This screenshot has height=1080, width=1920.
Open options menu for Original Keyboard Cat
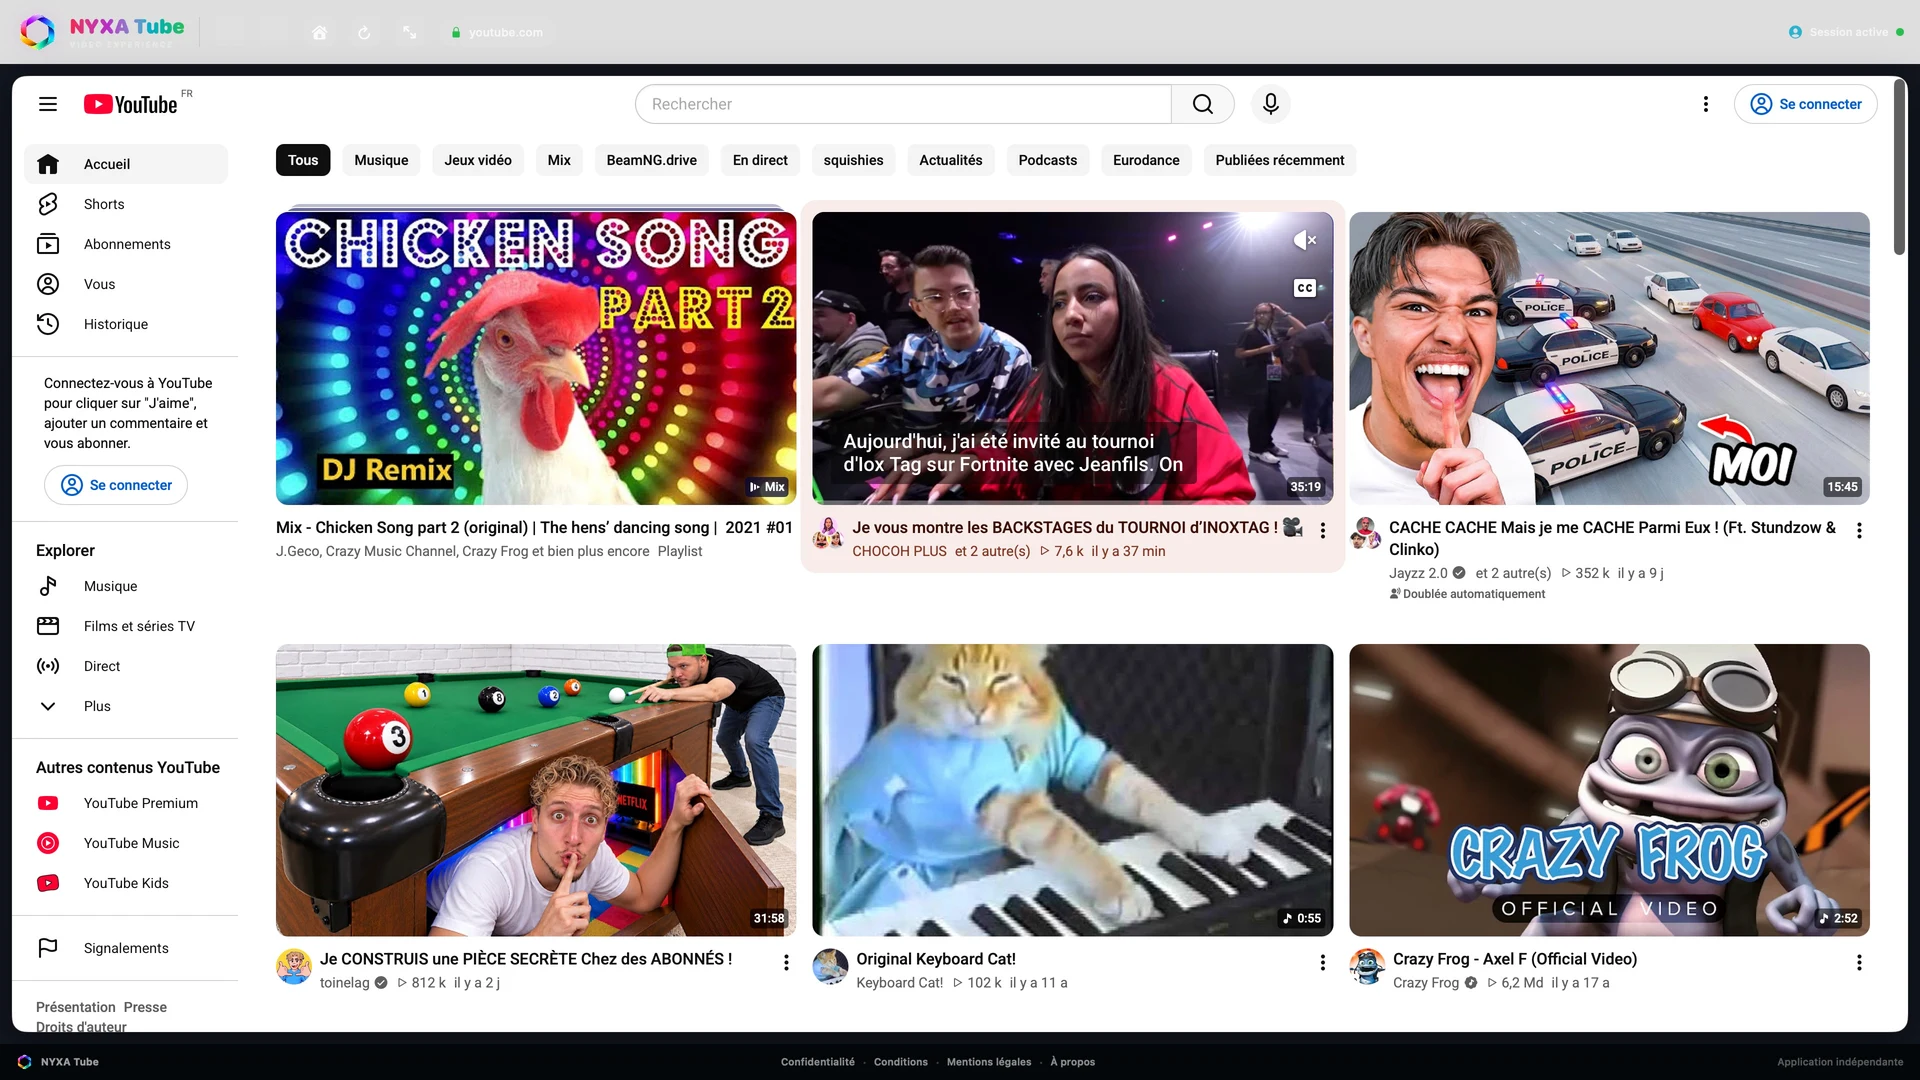coord(1323,962)
